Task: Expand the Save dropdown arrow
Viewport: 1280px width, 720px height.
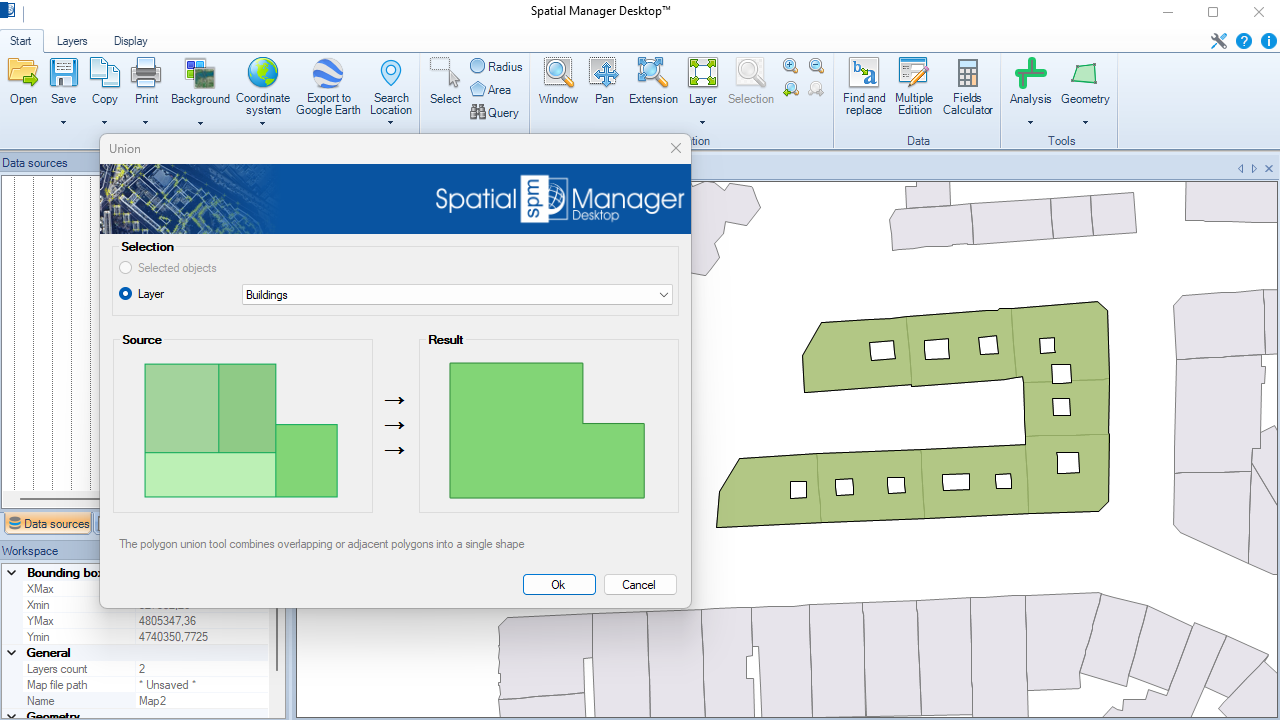Action: coord(63,123)
